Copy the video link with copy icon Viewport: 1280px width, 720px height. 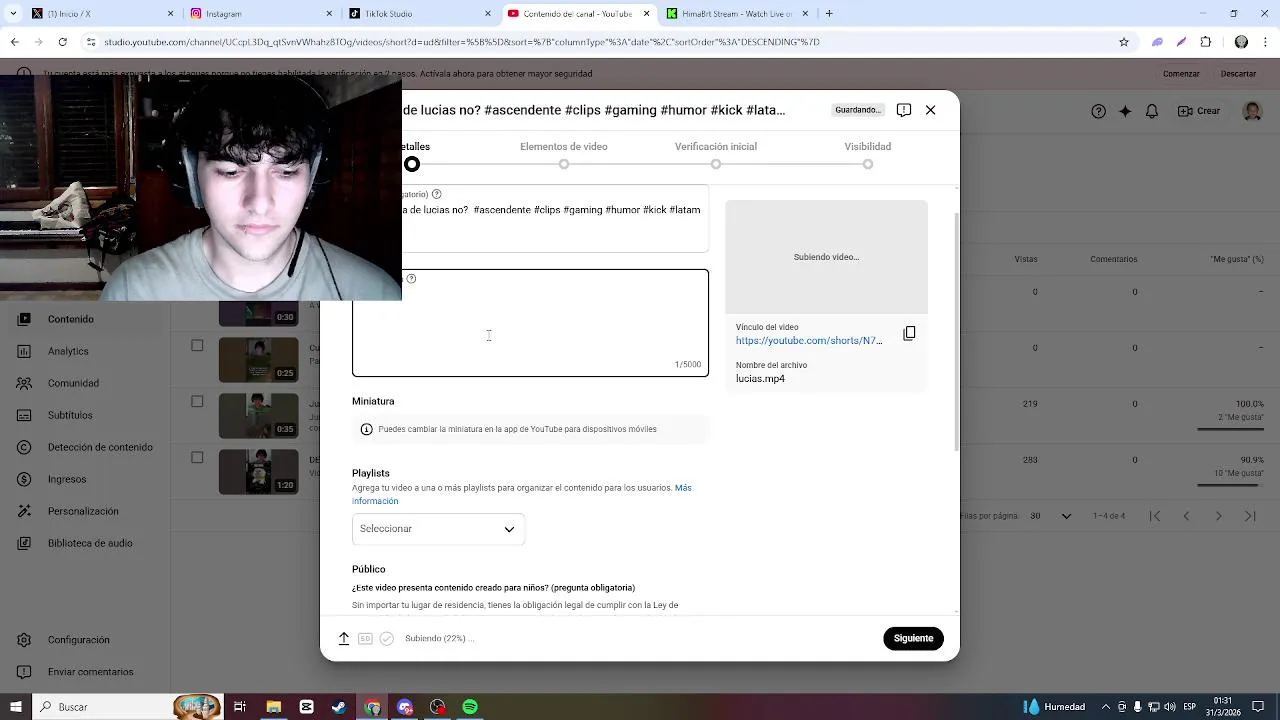(909, 333)
